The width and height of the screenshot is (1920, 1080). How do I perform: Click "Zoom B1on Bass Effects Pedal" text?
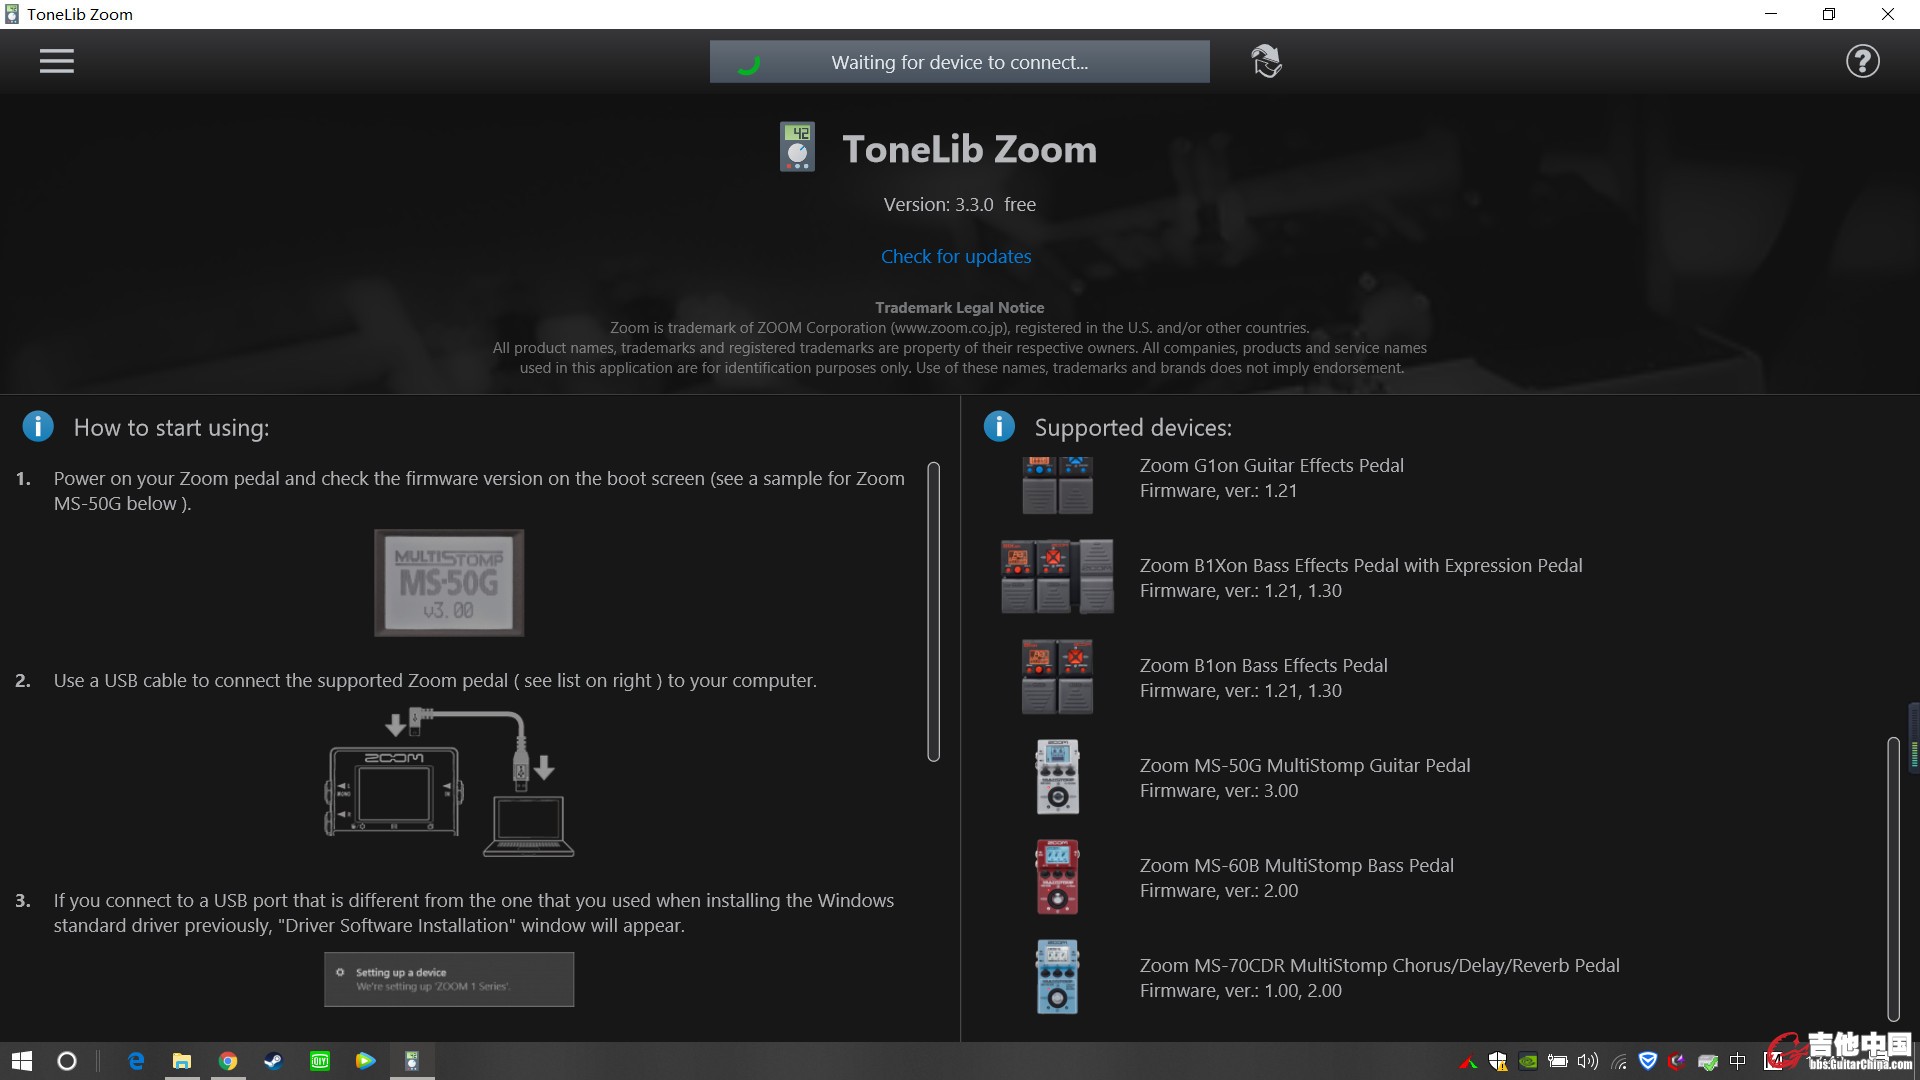1263,665
